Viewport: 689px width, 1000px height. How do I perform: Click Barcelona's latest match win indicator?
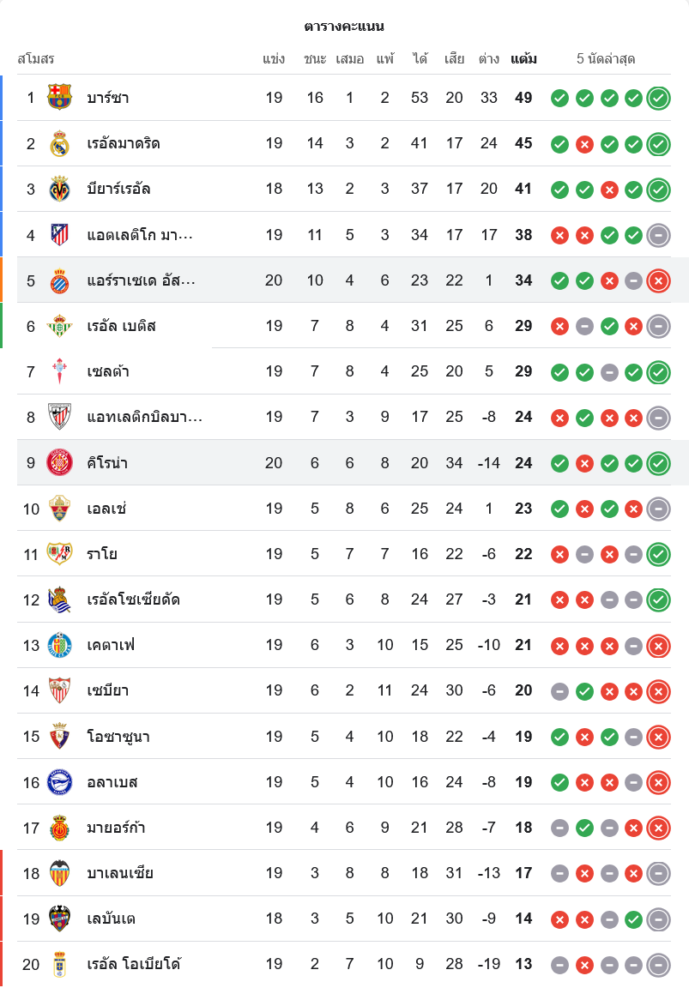click(658, 98)
